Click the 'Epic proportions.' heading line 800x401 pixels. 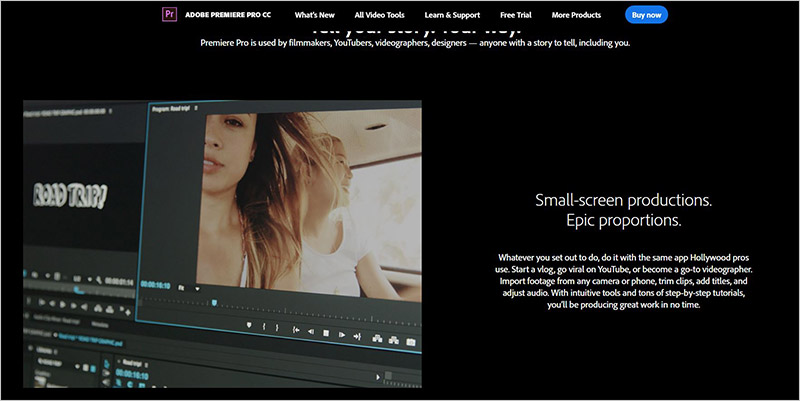point(623,220)
